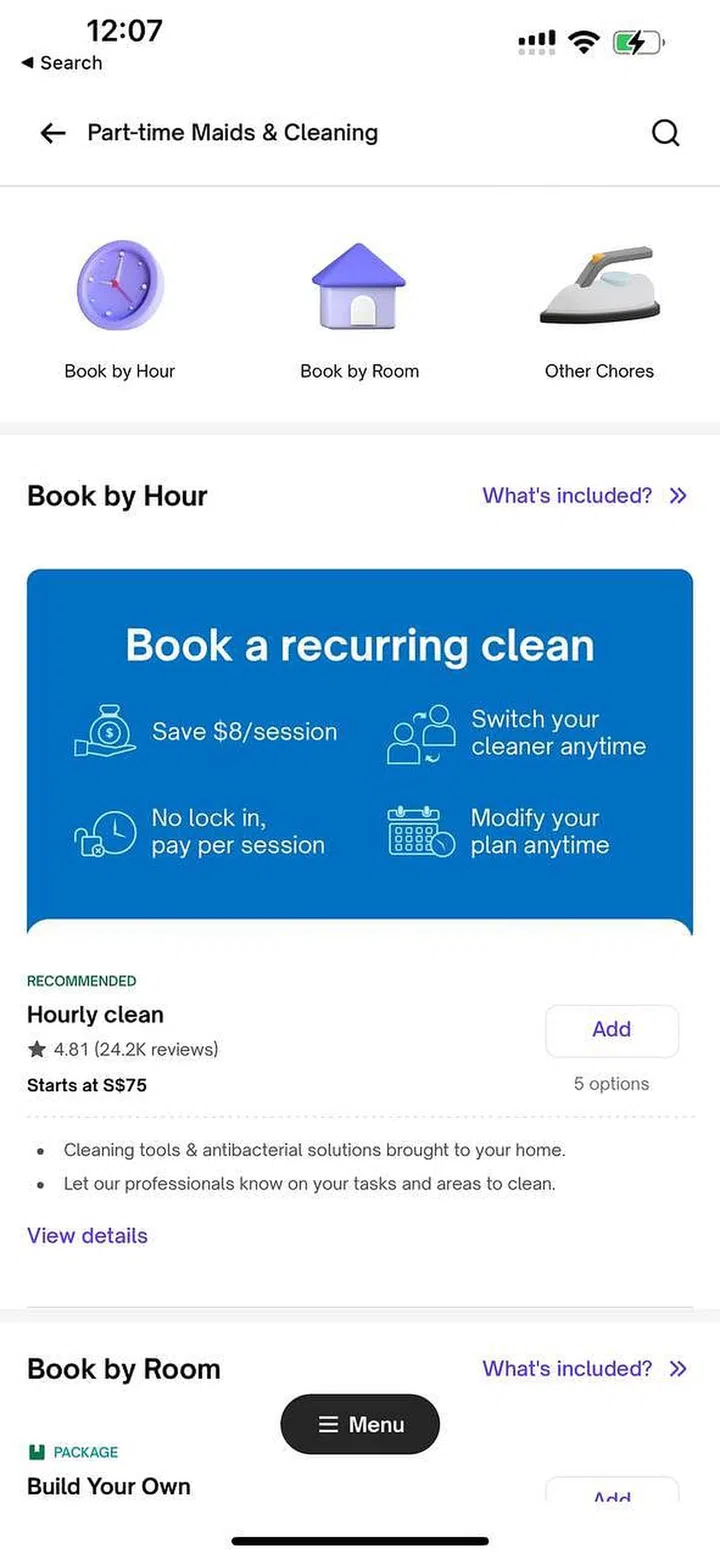720x1559 pixels.
Task: Tap the switch cleaner people icon
Action: pos(420,734)
